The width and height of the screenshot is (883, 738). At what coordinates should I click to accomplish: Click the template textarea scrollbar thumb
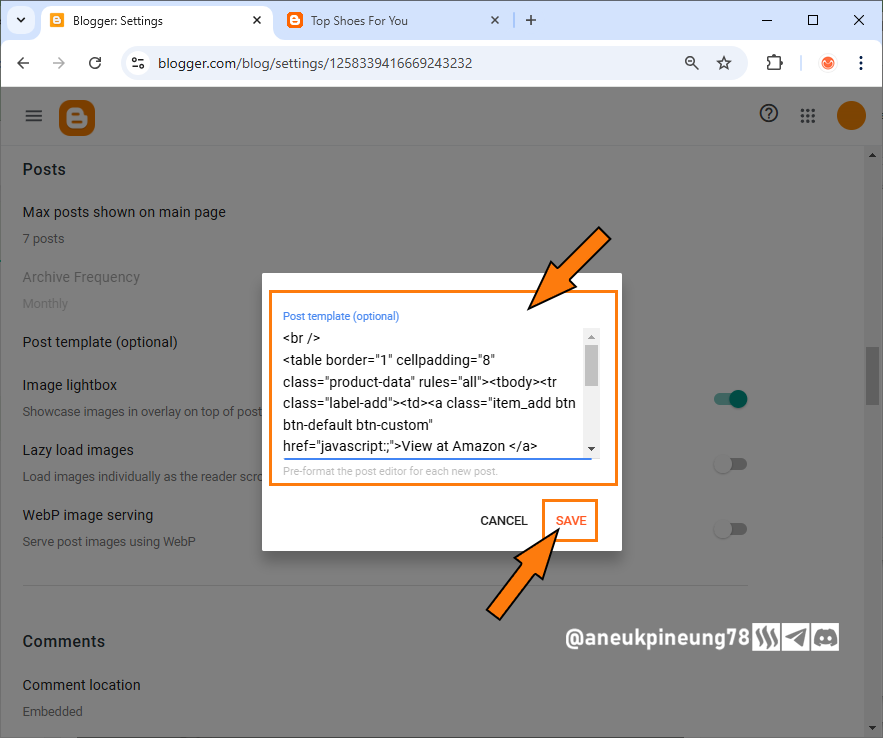591,365
